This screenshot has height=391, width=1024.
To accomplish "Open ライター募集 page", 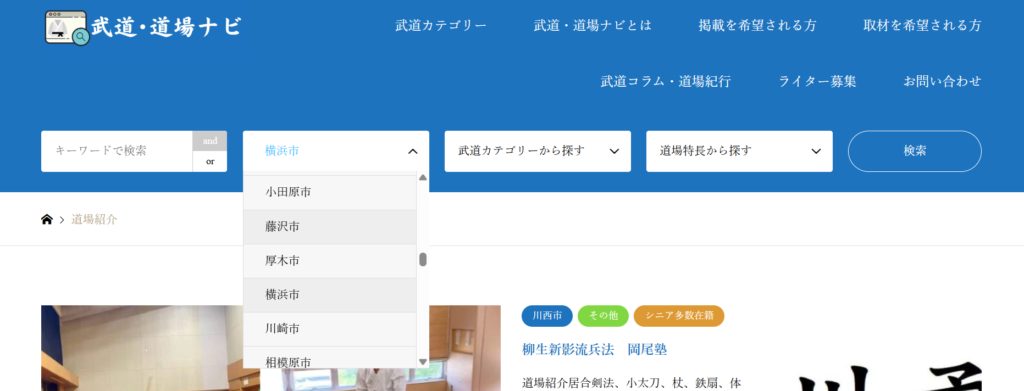I will (x=817, y=82).
